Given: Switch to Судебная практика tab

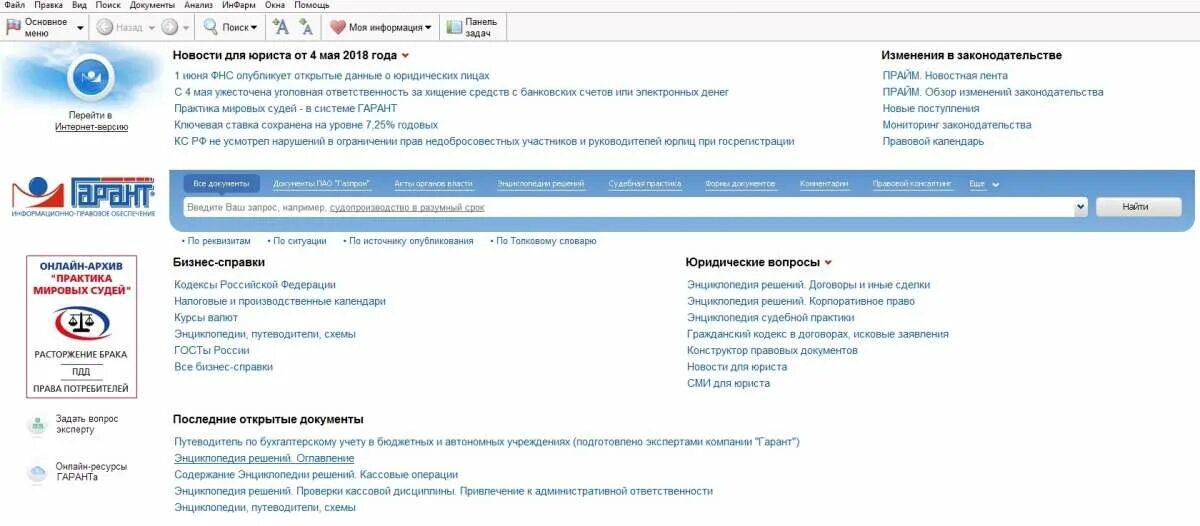Looking at the screenshot, I should [645, 184].
